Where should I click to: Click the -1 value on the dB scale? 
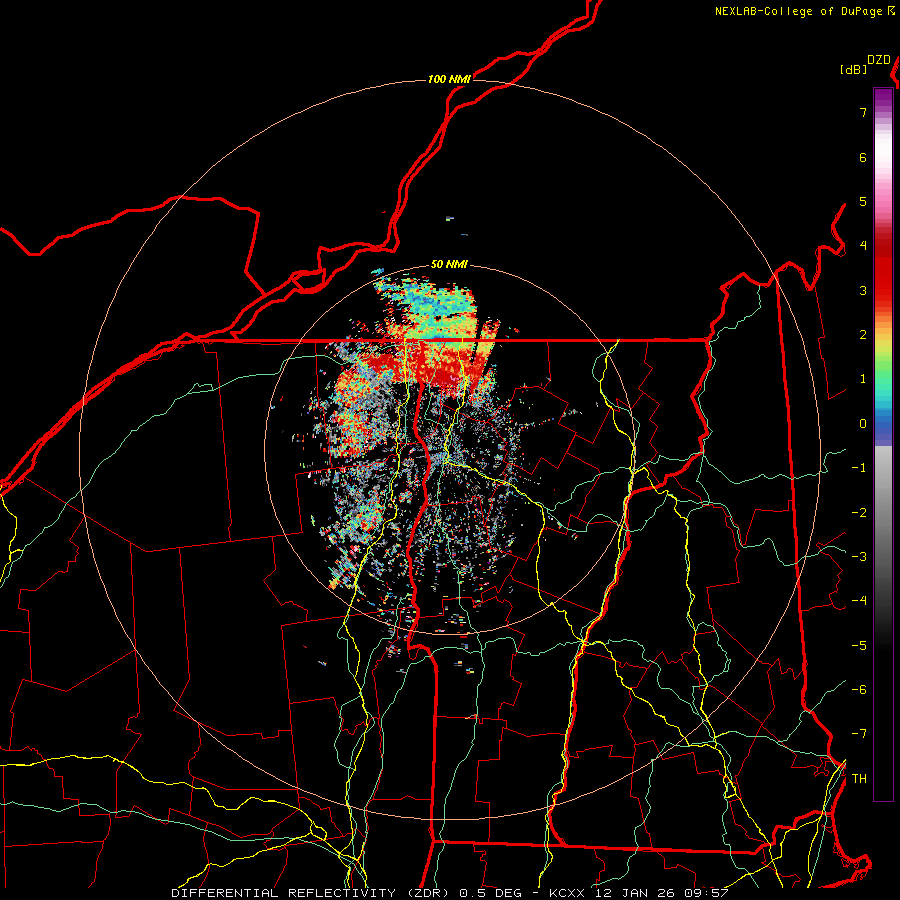[x=859, y=468]
